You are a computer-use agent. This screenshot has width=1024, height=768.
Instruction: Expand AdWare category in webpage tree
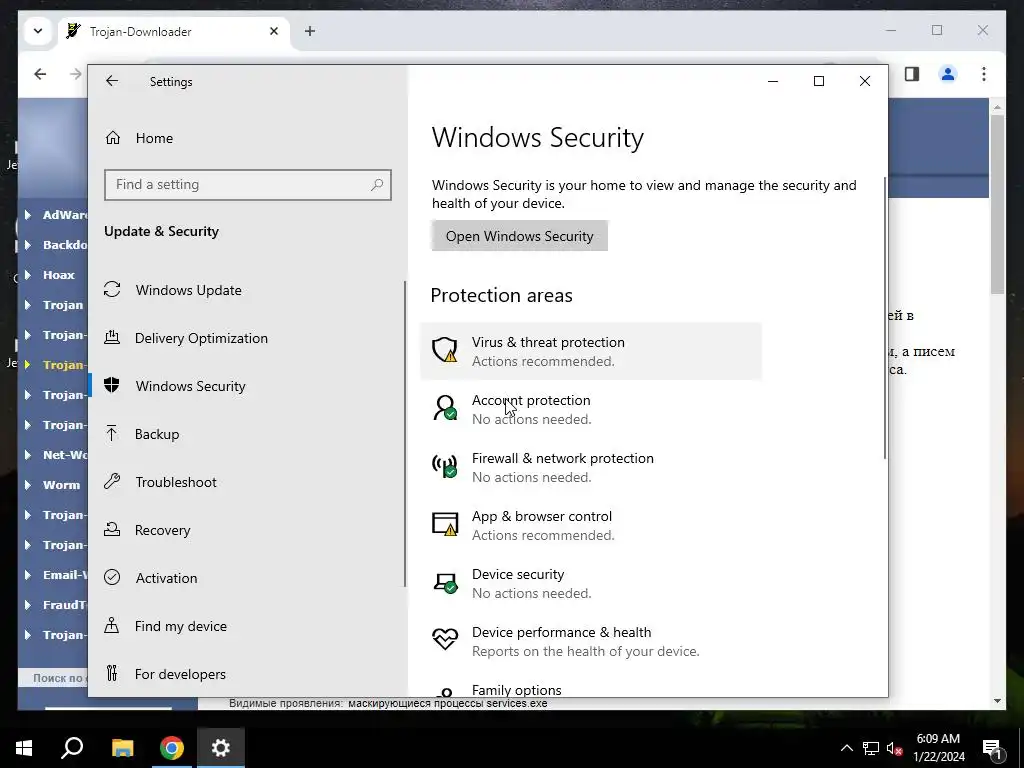pos(27,215)
